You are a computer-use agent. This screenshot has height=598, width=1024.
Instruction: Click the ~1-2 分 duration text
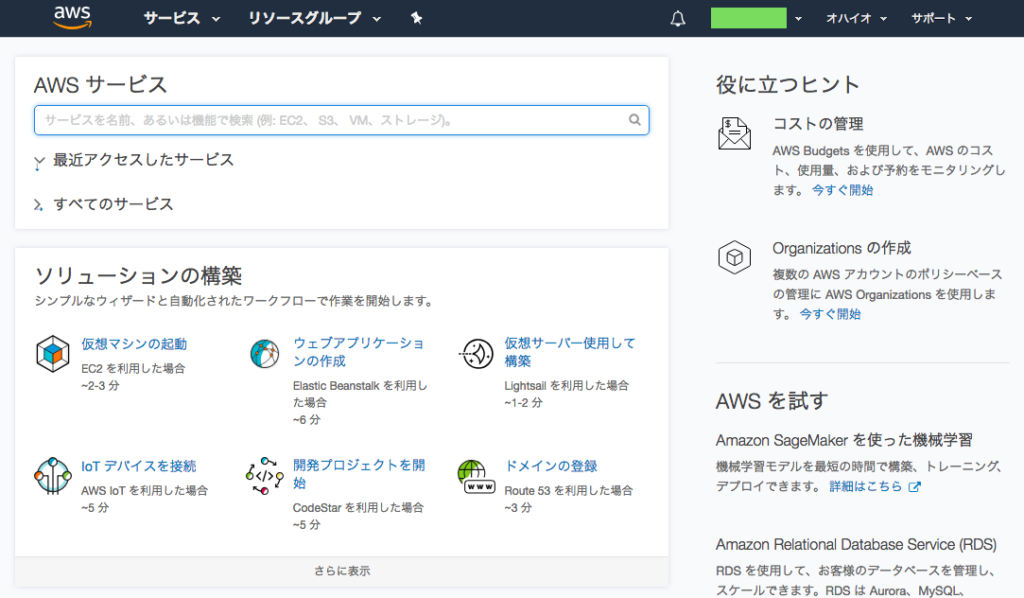523,402
